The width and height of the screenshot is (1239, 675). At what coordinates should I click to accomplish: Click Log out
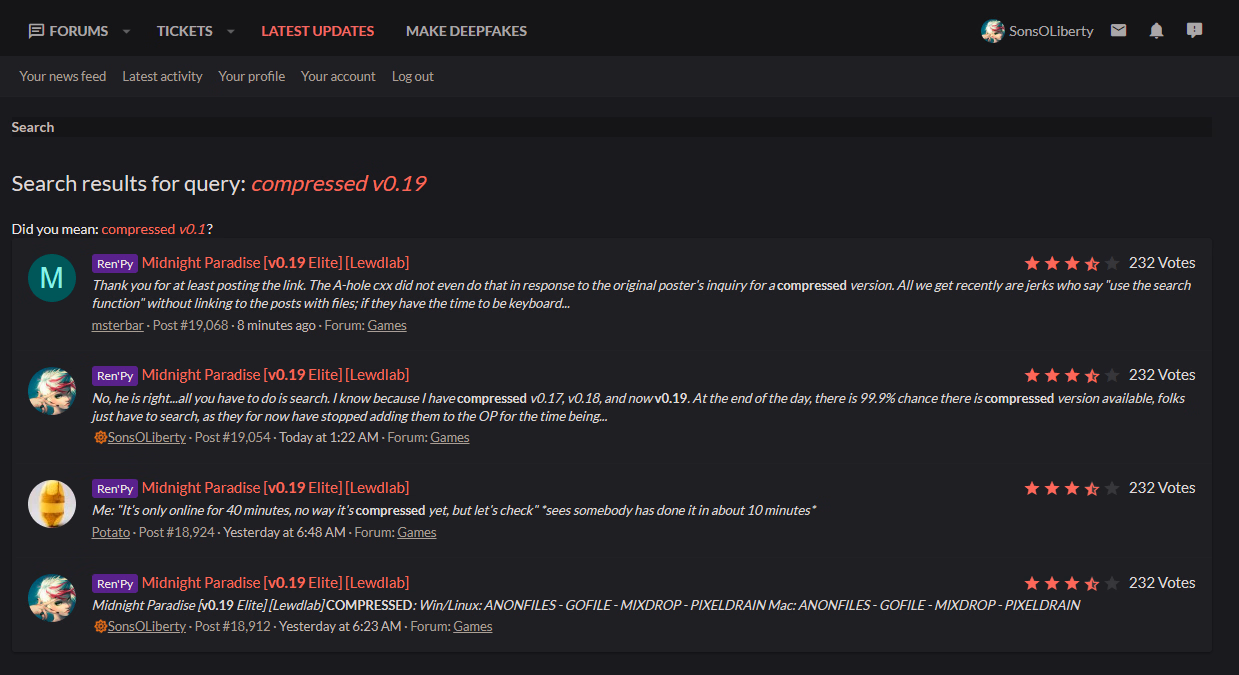point(413,76)
